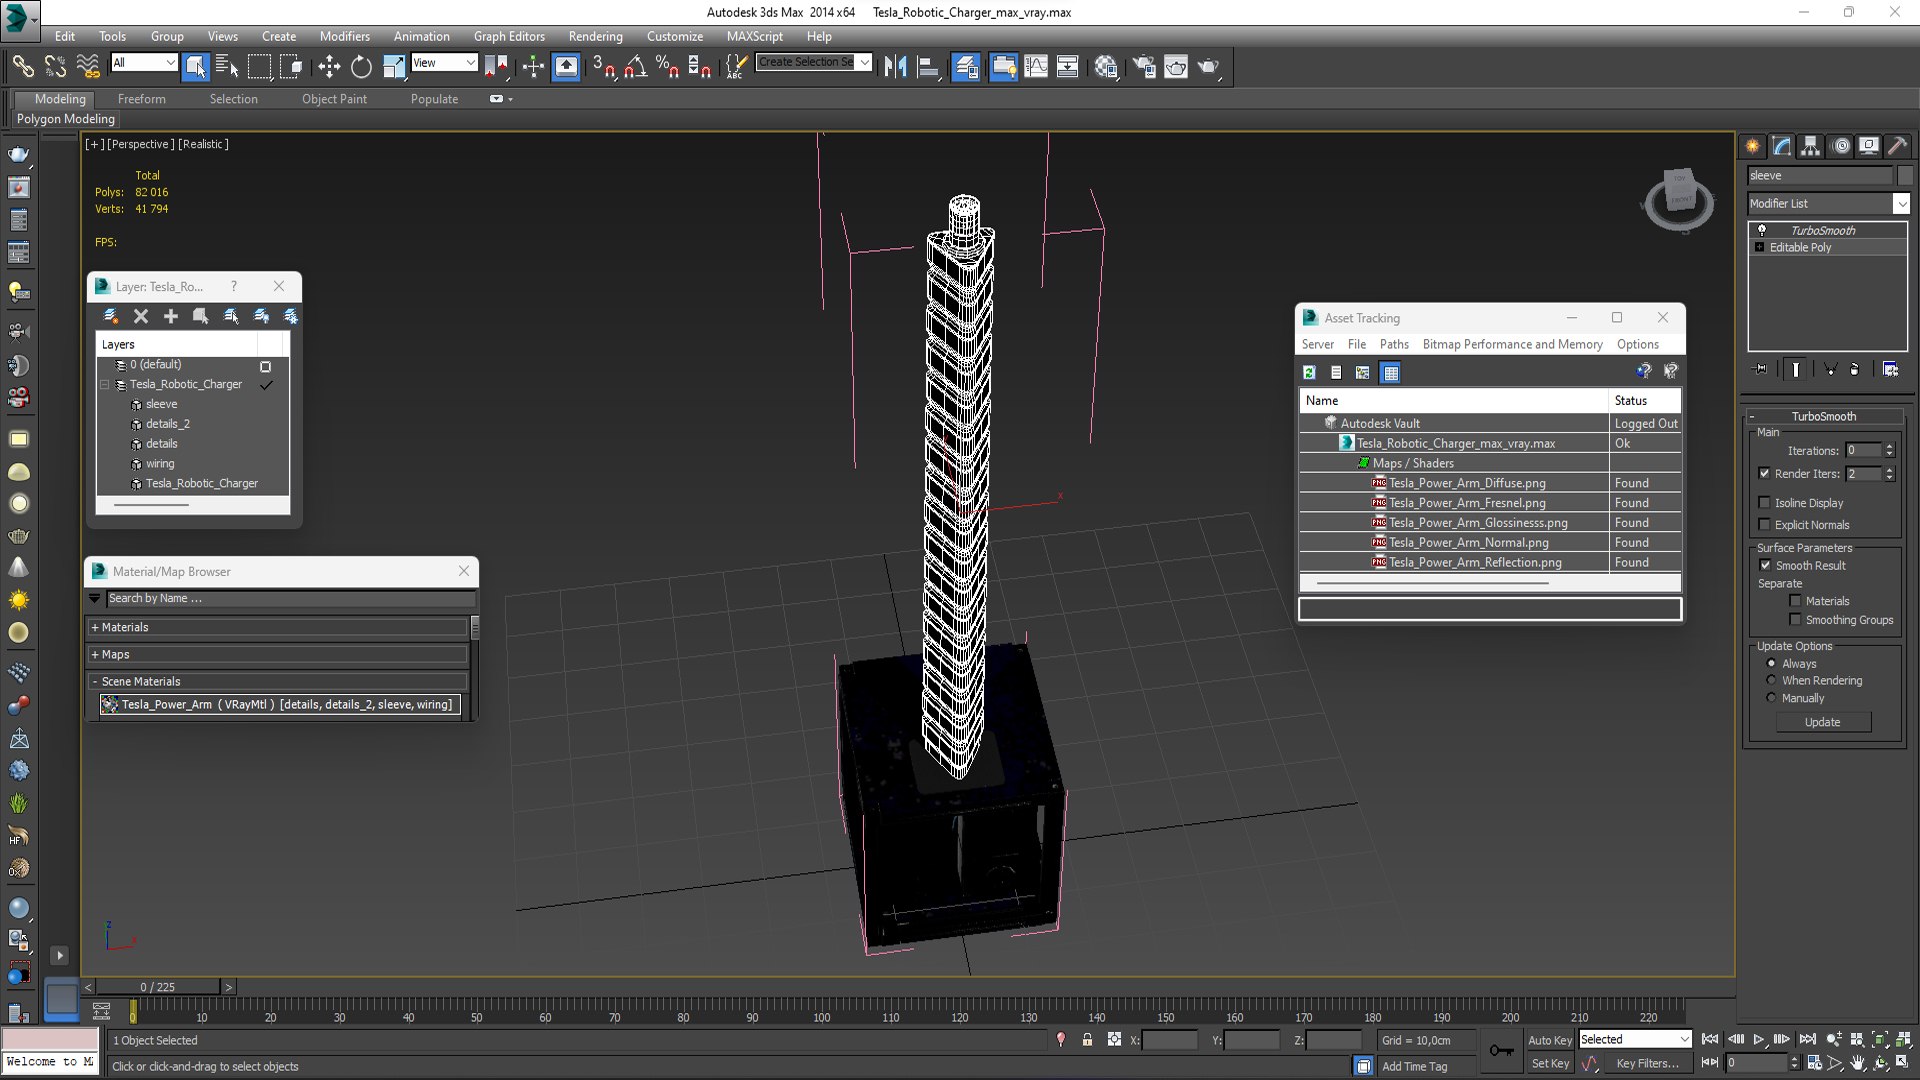The height and width of the screenshot is (1080, 1920).
Task: Click the Update button in TurboSmooth
Action: pyautogui.click(x=1822, y=722)
